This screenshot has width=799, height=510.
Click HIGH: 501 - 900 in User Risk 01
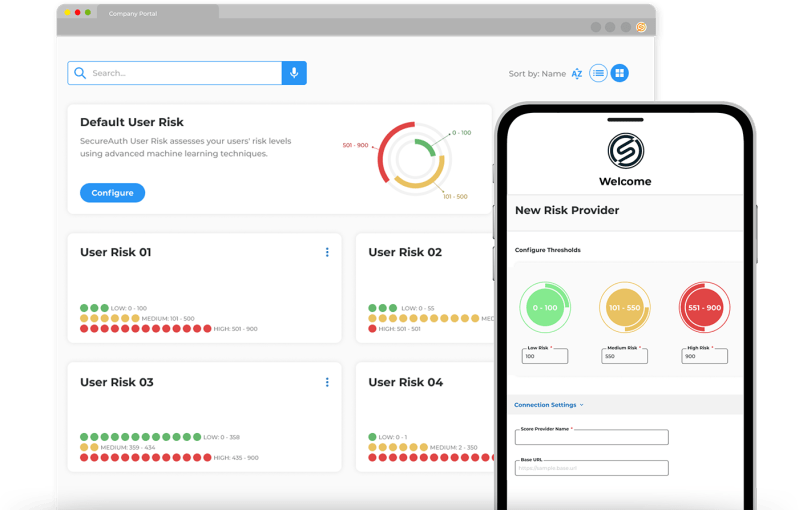tap(235, 329)
